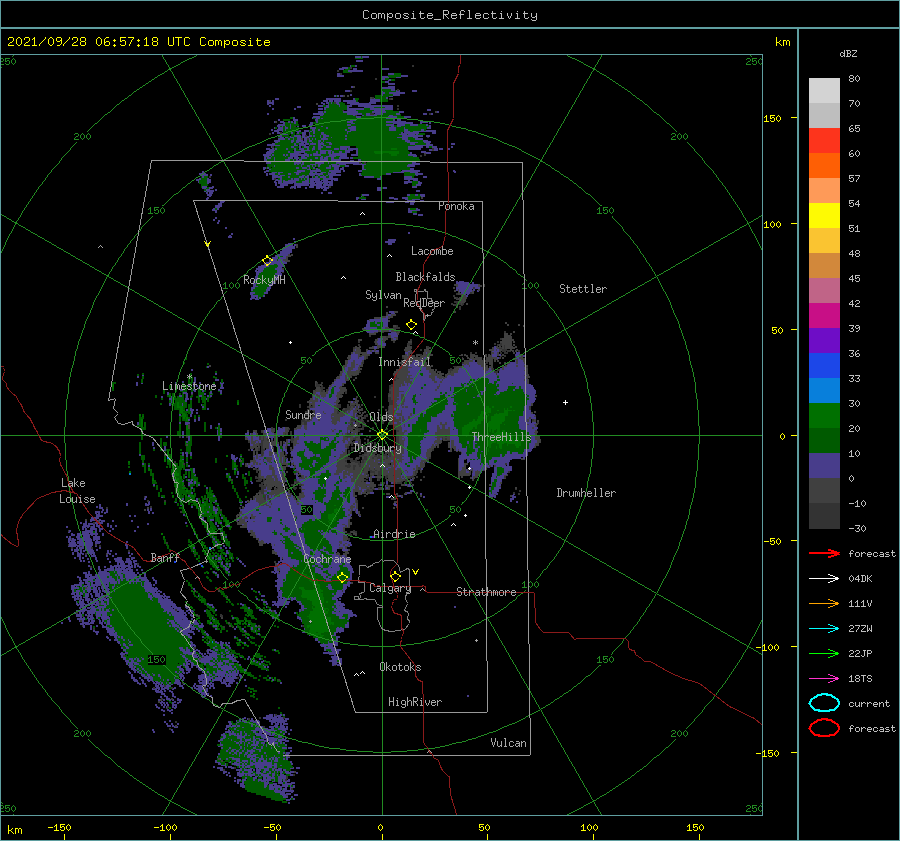
Task: Click the Sylvan label
Action: pos(383,295)
